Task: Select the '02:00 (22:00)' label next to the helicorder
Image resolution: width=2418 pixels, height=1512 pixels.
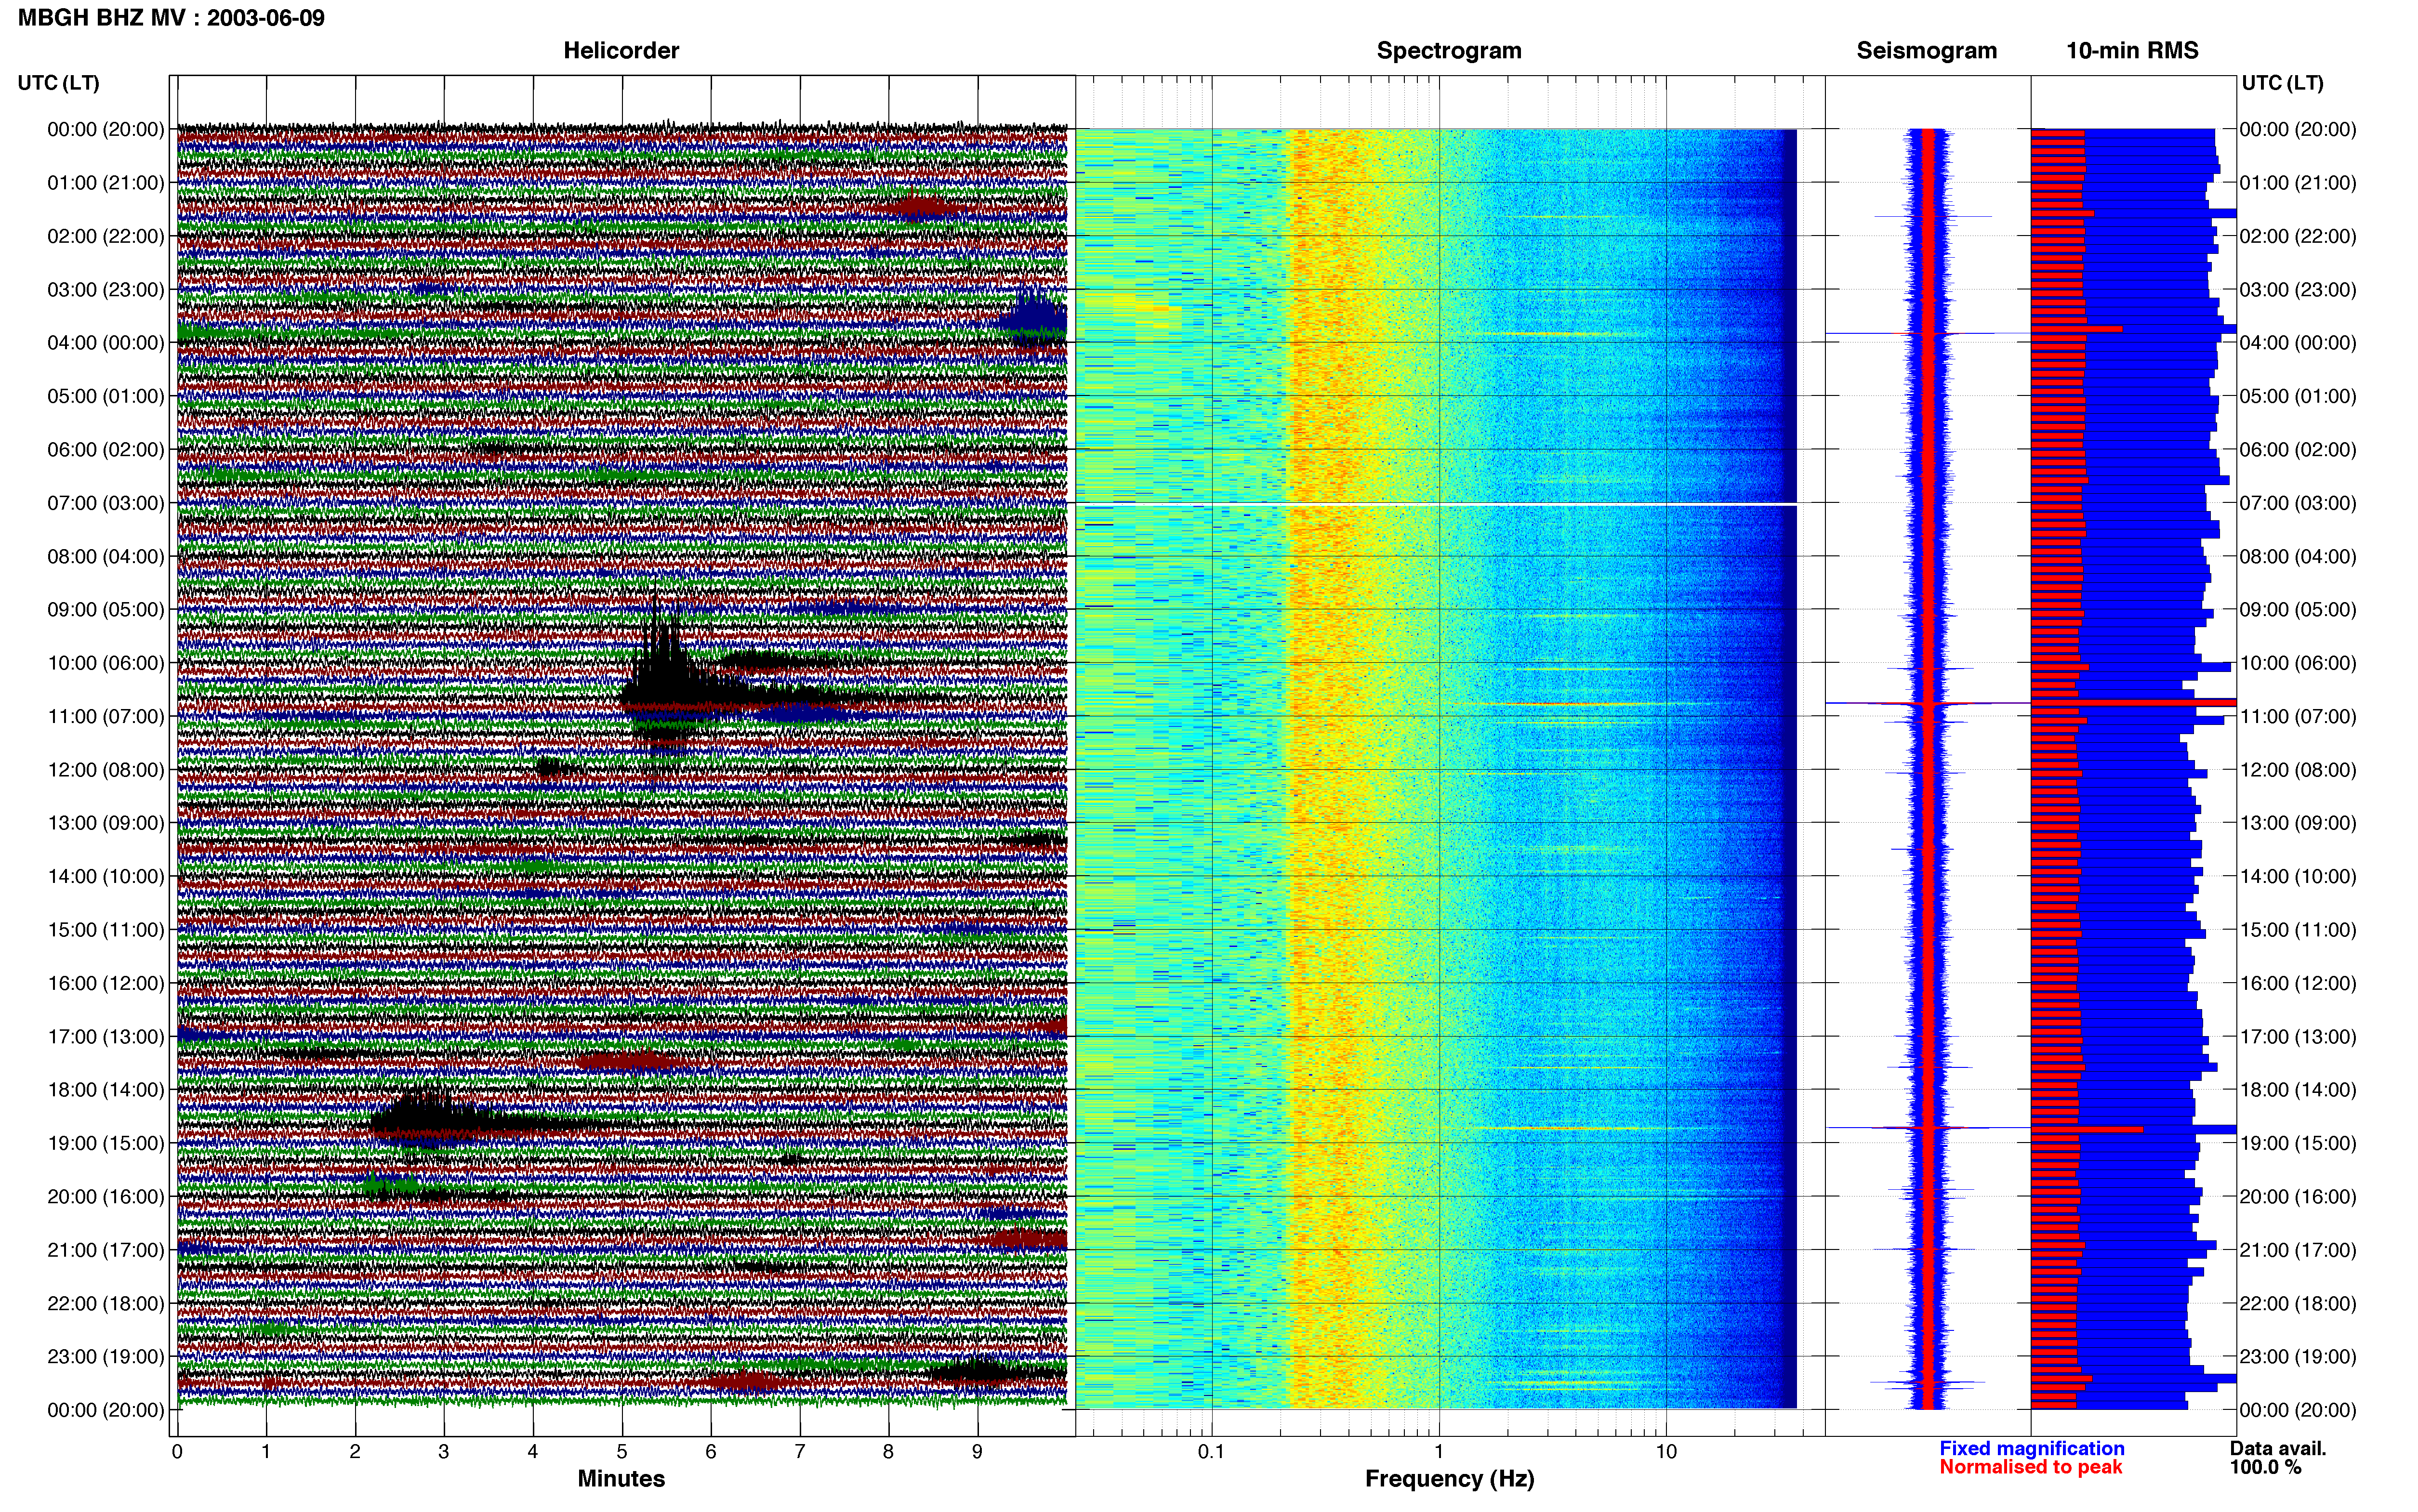Action: coord(105,236)
